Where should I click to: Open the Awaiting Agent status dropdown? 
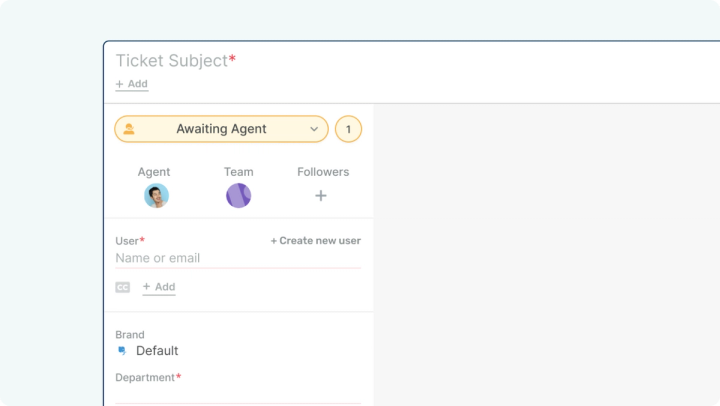(x=221, y=129)
